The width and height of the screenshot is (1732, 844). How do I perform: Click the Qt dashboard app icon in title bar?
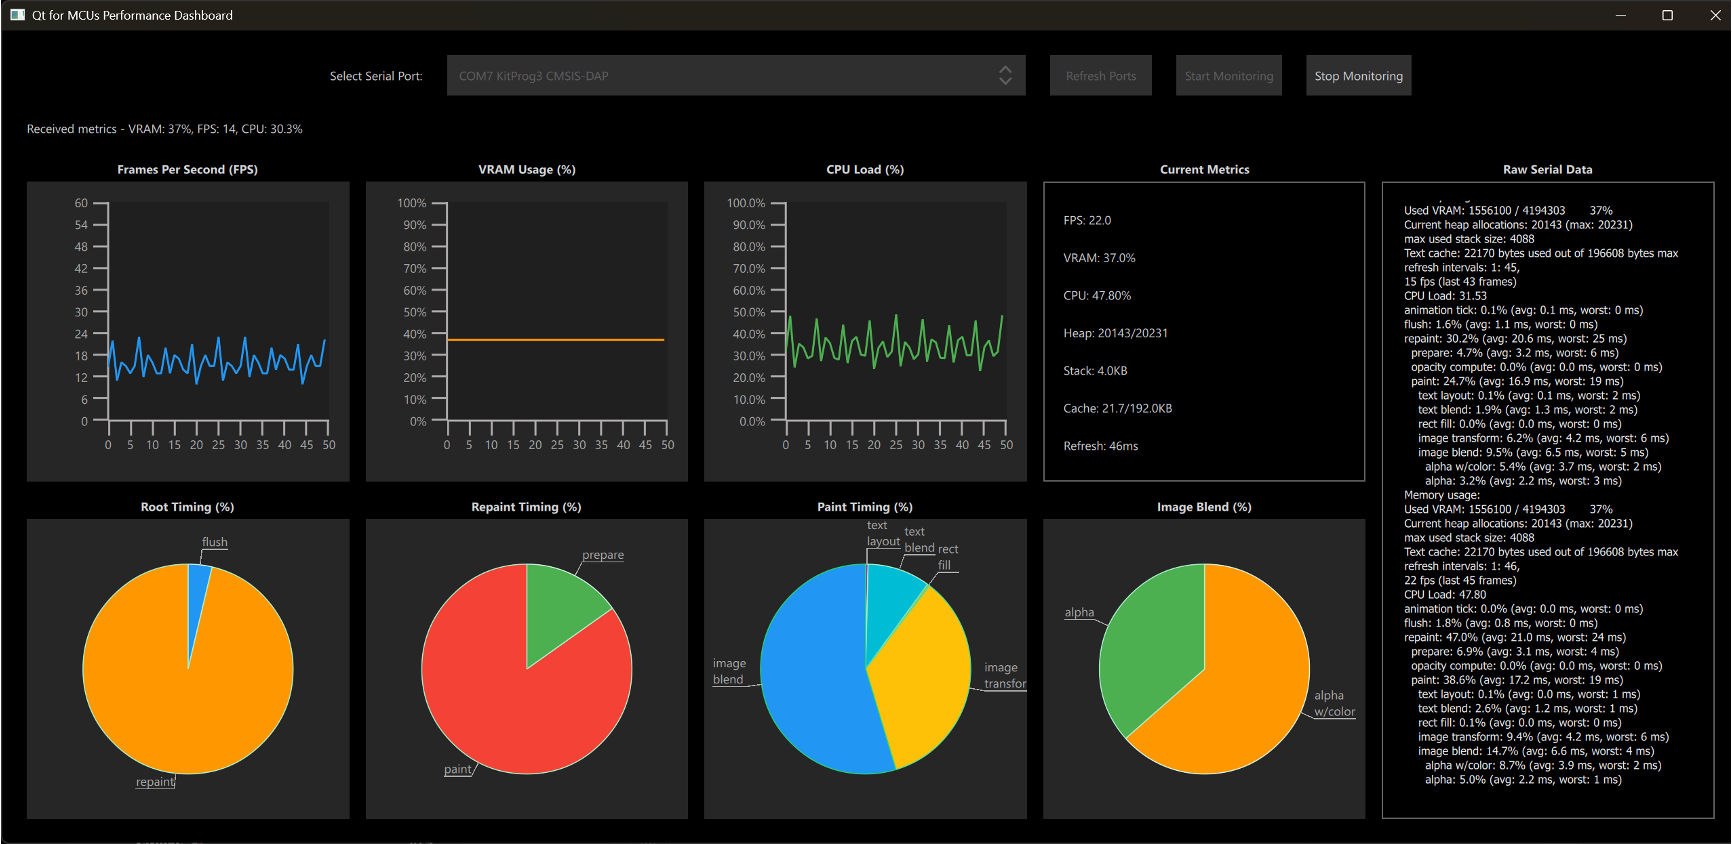coord(17,15)
